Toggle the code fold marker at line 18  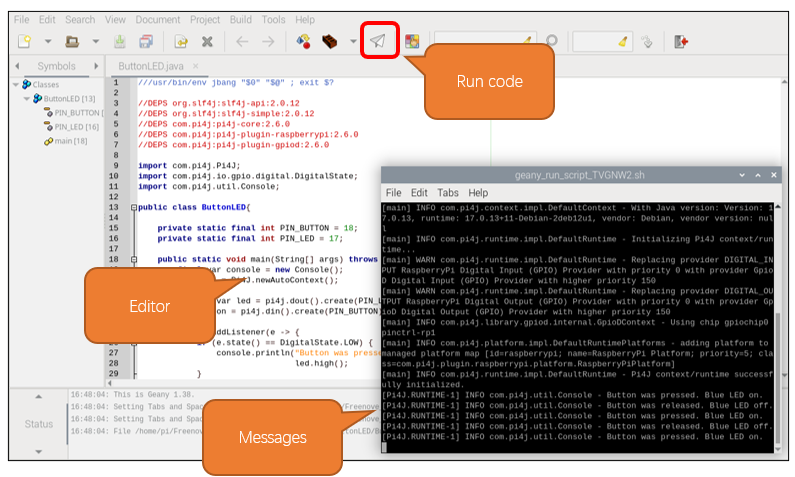point(134,259)
